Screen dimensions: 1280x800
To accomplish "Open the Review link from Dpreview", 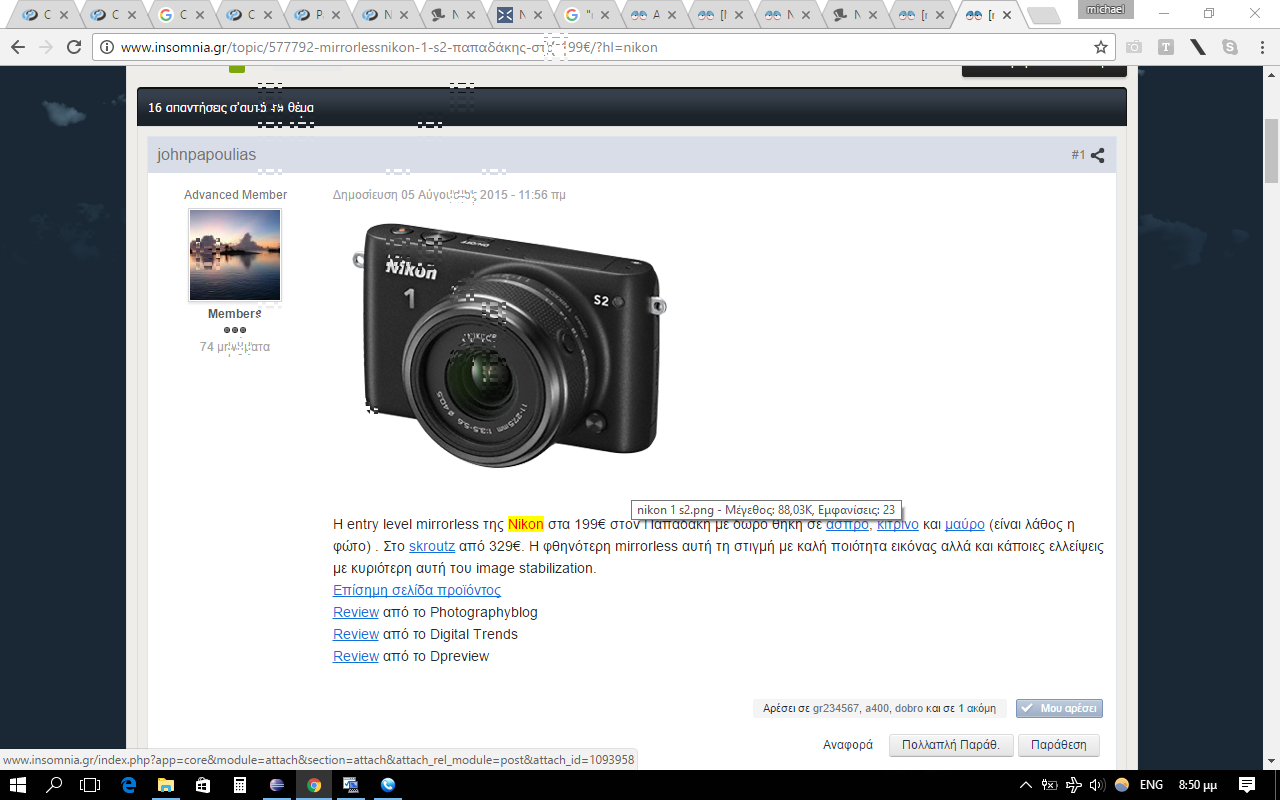I will point(356,656).
